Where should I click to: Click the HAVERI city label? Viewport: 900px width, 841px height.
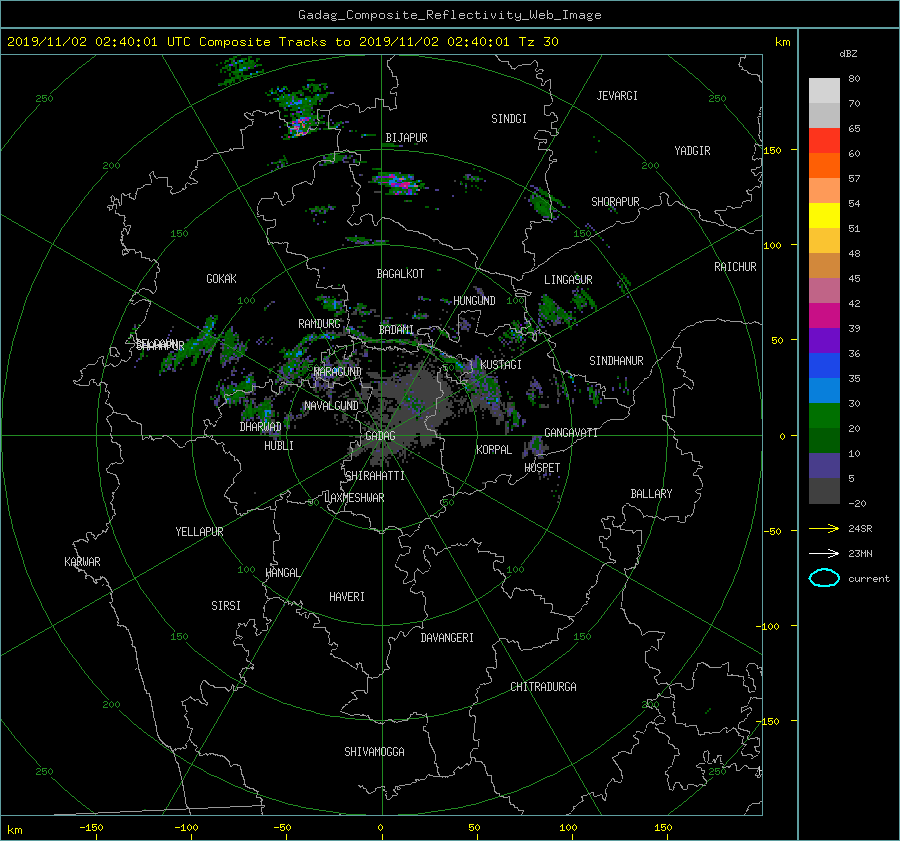tap(347, 597)
